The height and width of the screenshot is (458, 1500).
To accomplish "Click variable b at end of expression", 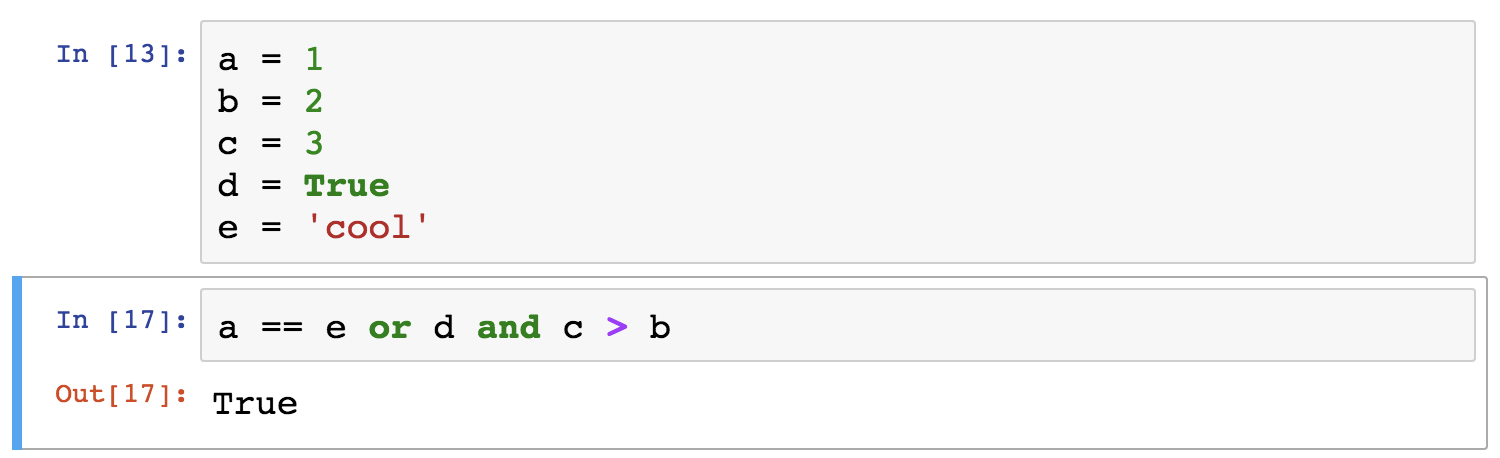I will (659, 327).
